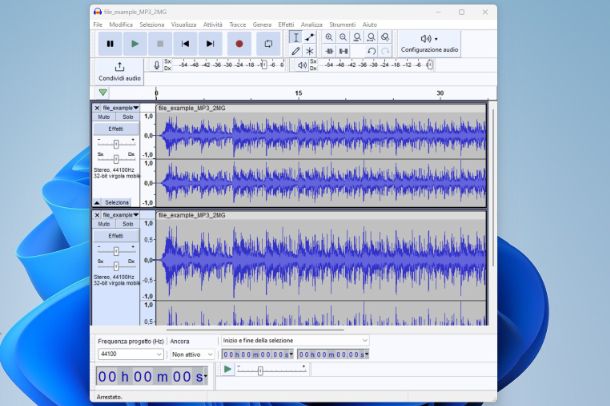Adjust first track's Sx/Dx pan slider
The width and height of the screenshot is (610, 406).
[x=116, y=159]
